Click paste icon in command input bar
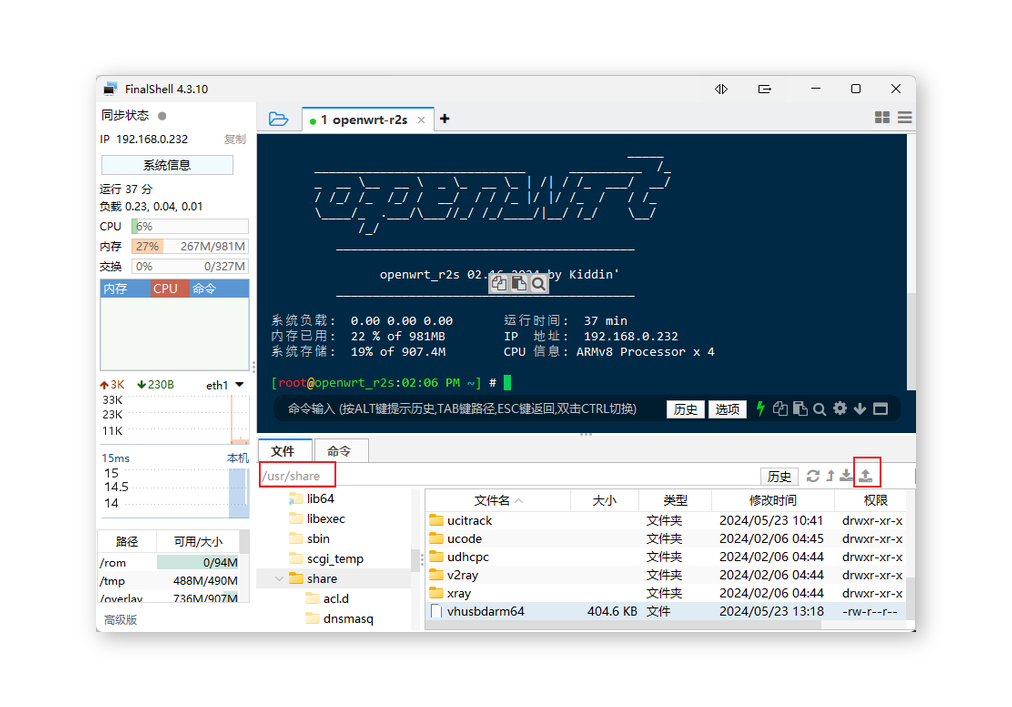 pyautogui.click(x=800, y=409)
